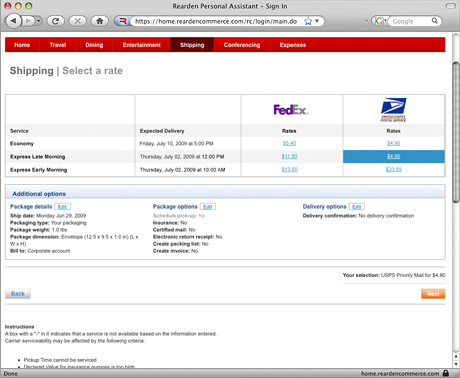
Task: Edit the Delivery options section
Action: [357, 207]
